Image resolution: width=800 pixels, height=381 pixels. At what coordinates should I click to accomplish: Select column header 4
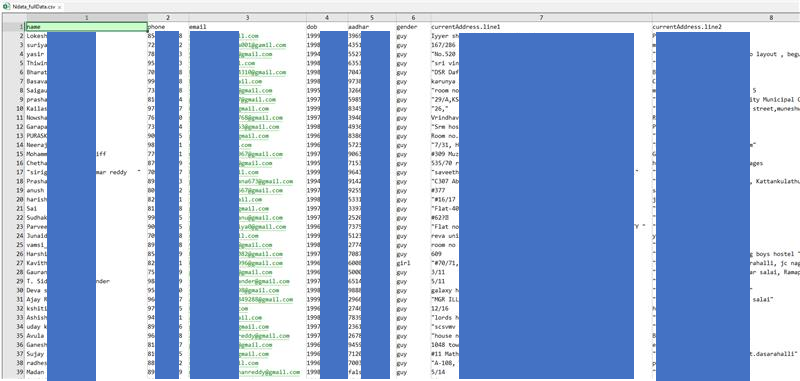pos(327,18)
